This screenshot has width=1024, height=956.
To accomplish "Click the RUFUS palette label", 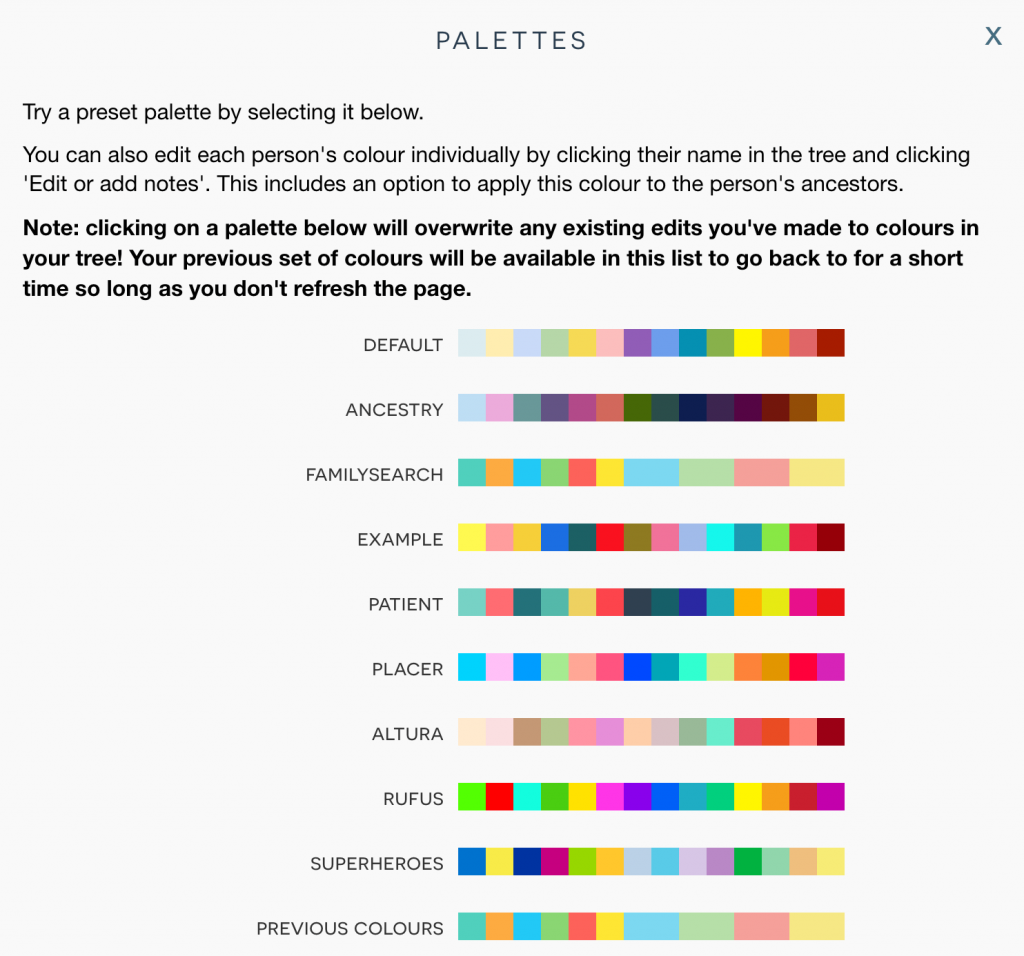I will click(413, 799).
